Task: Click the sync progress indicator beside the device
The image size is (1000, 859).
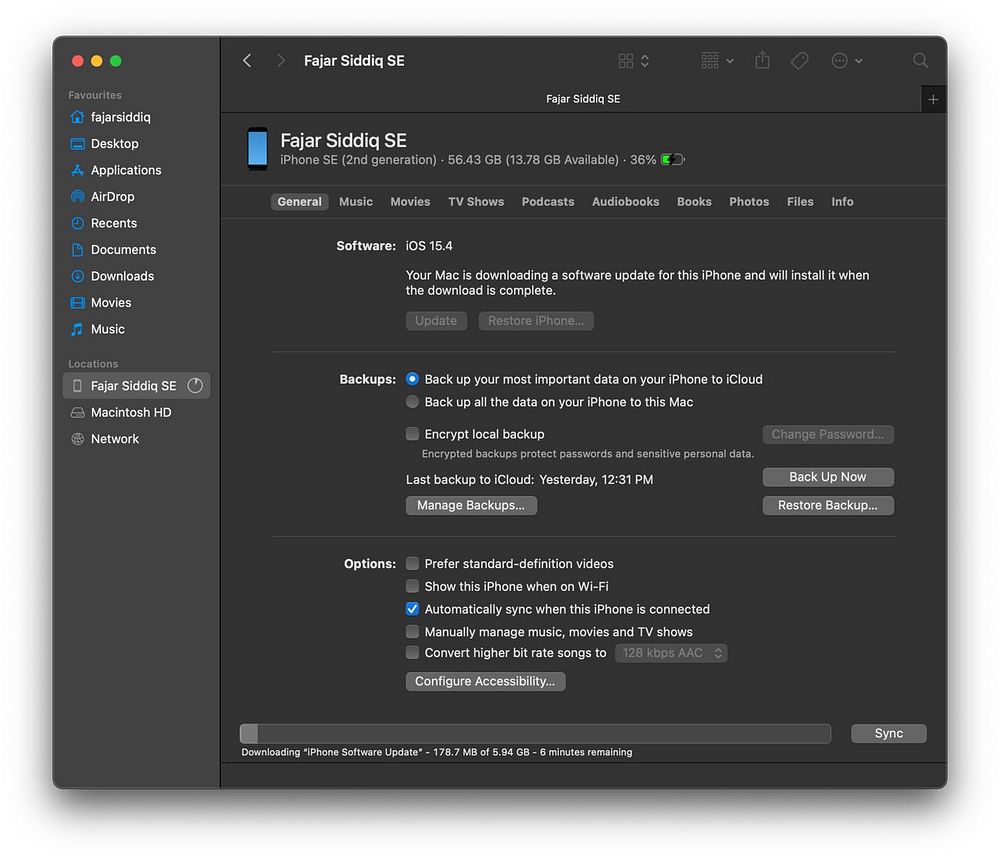Action: click(195, 386)
